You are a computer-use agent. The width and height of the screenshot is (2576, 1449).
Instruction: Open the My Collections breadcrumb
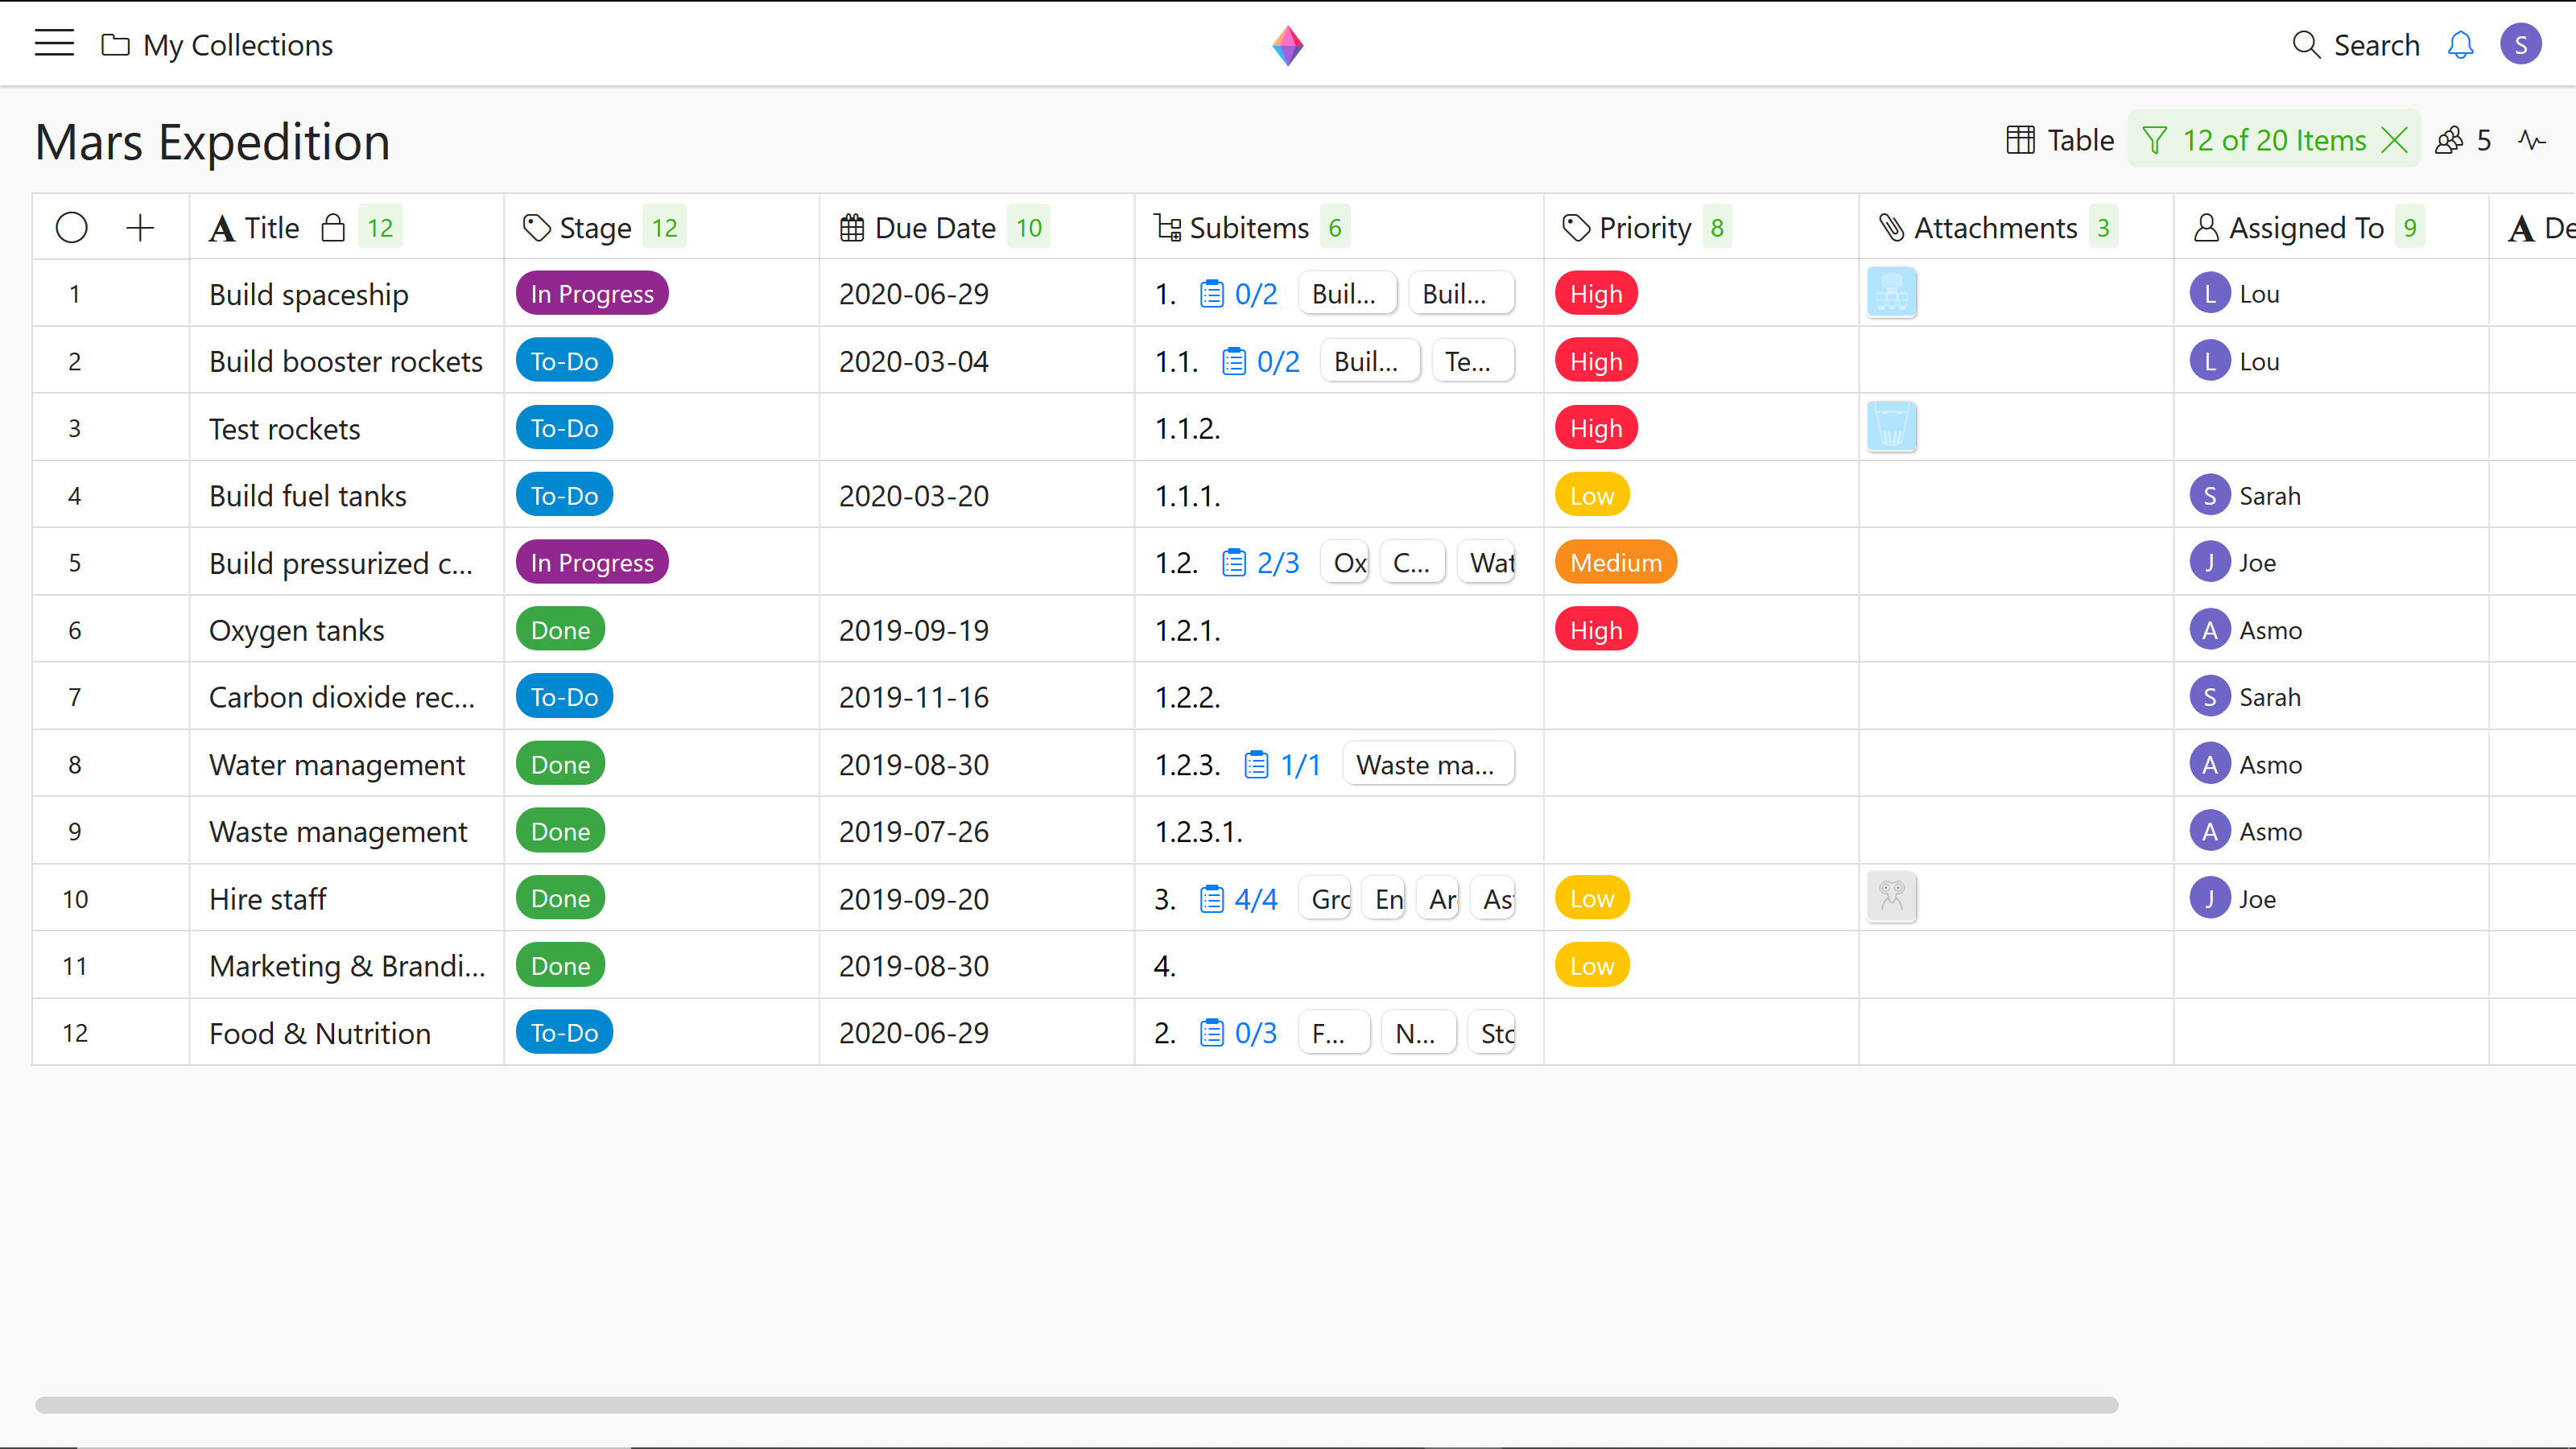click(237, 45)
